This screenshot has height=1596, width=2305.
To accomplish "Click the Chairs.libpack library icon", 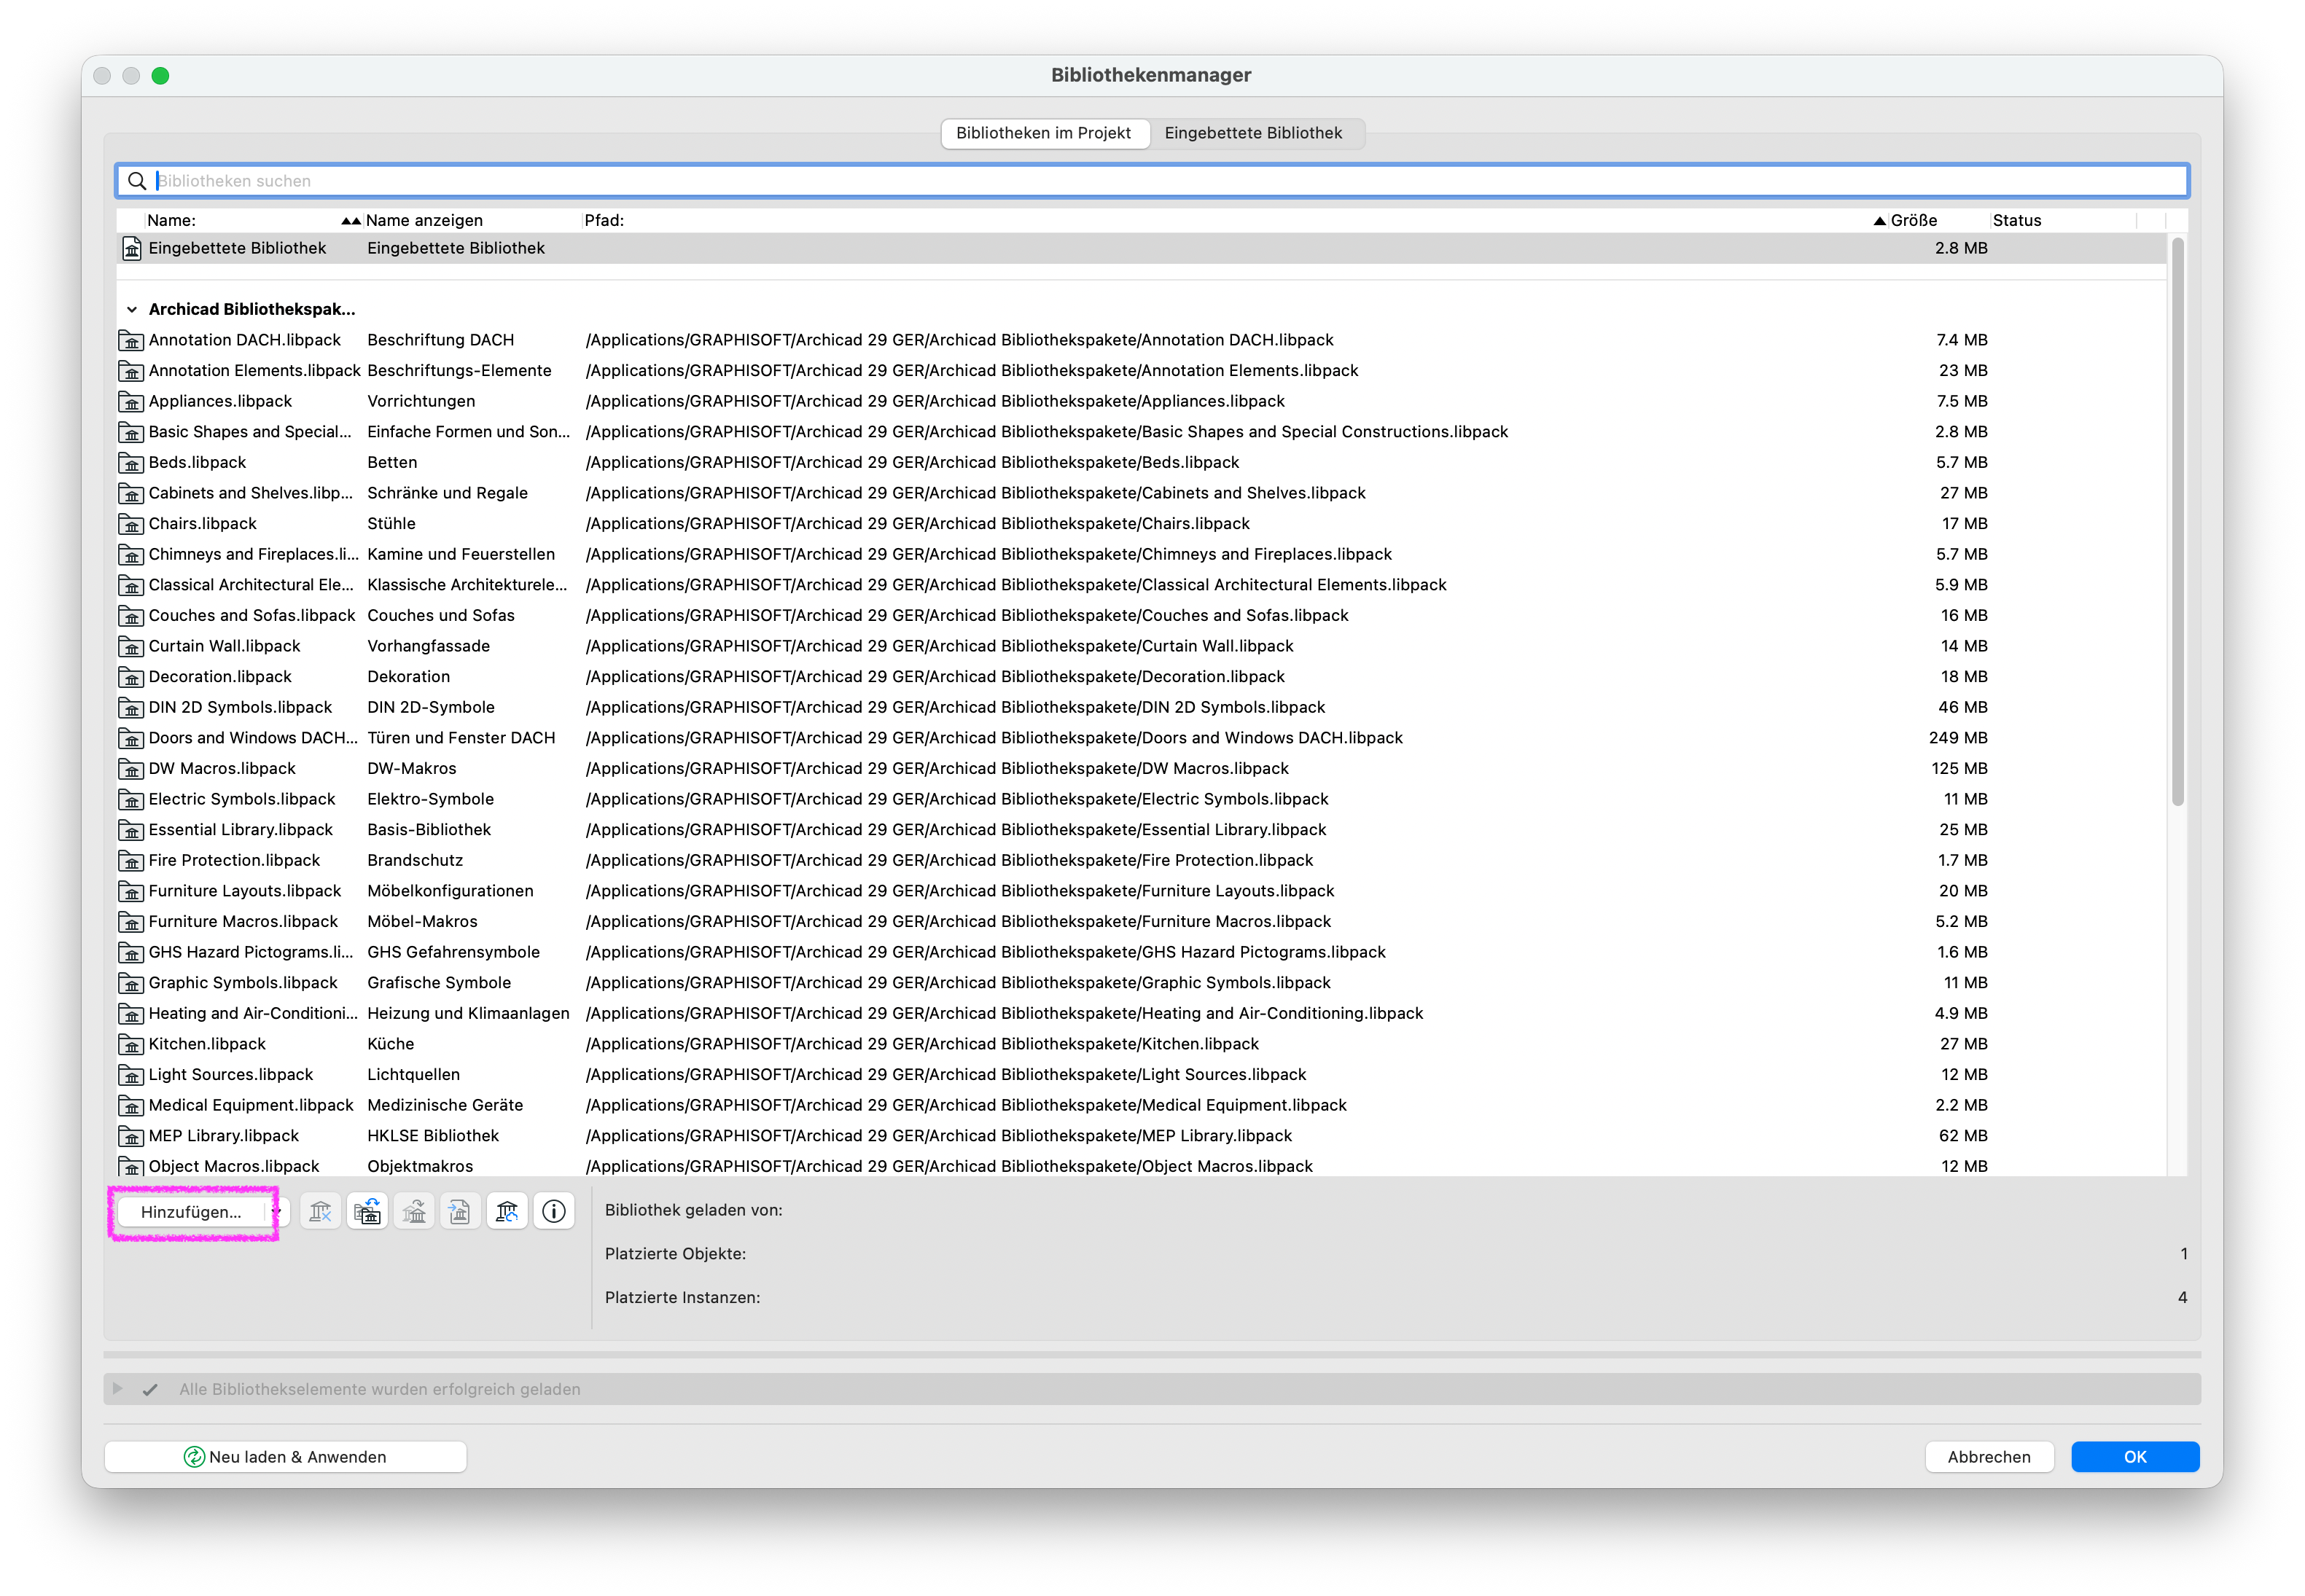I will (x=131, y=523).
